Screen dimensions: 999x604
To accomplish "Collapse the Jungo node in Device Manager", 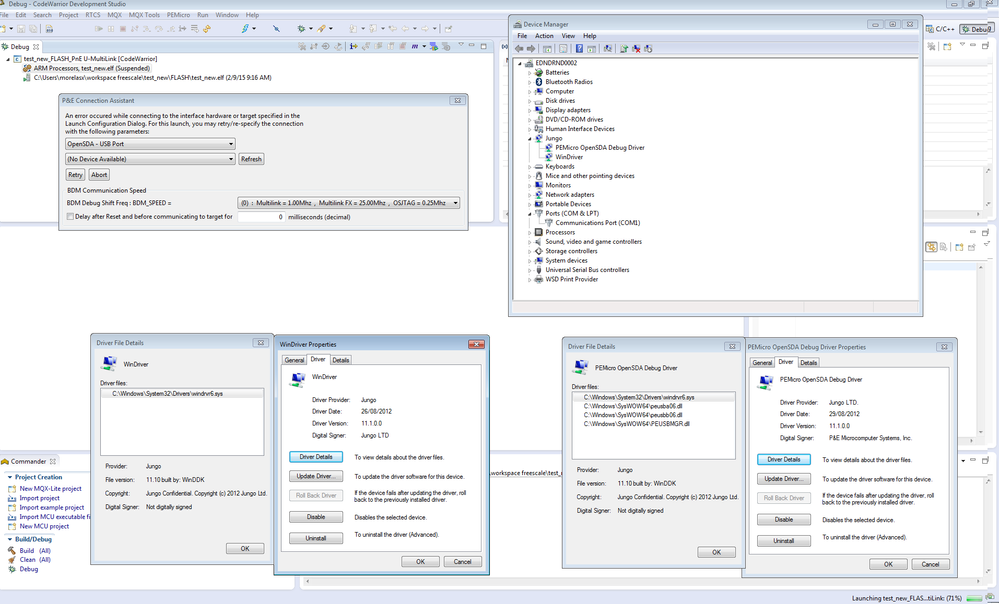I will [529, 138].
